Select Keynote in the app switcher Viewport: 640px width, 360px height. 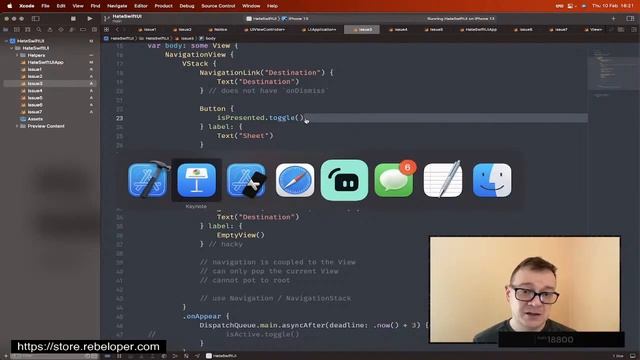(197, 180)
